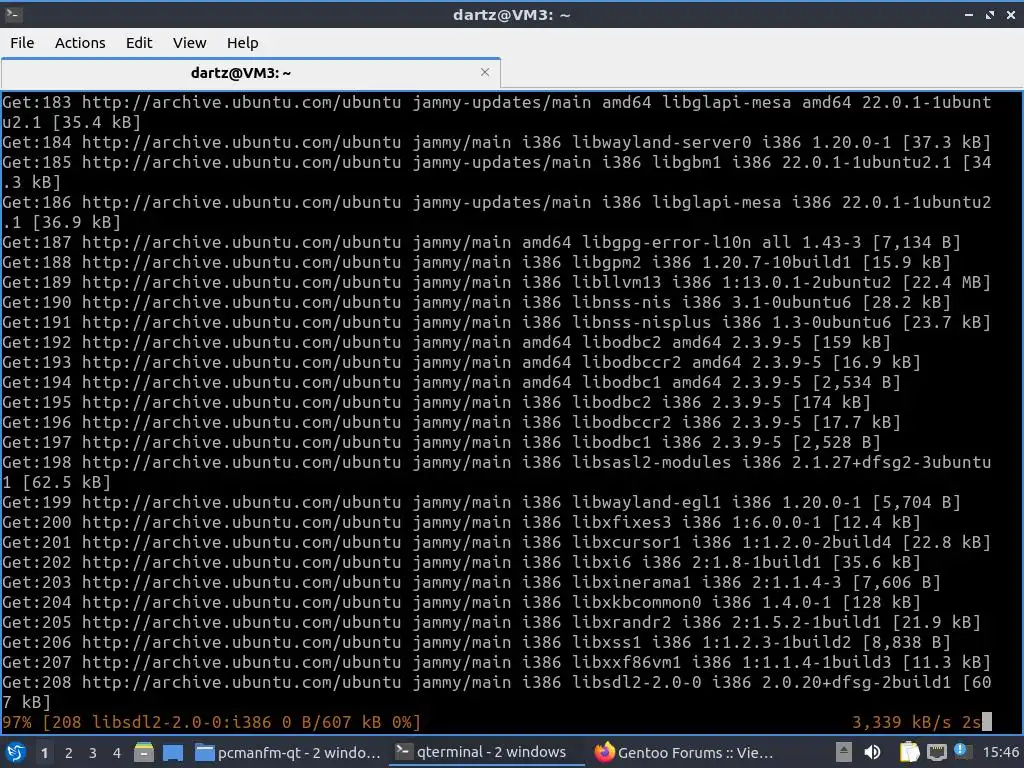Click the Get:196 libodbccr2 i386 line
This screenshot has height=768, width=1024.
point(451,422)
